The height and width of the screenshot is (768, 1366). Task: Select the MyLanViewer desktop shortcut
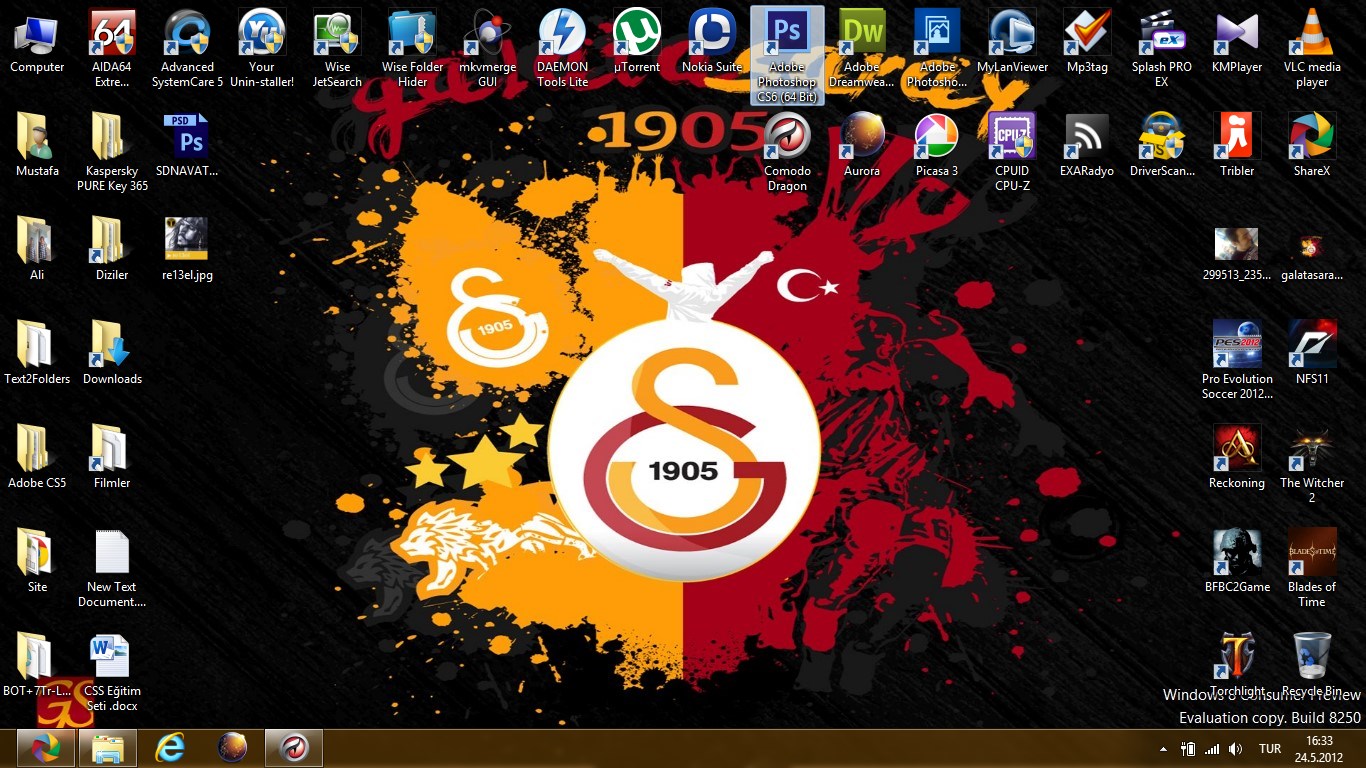pos(1012,43)
